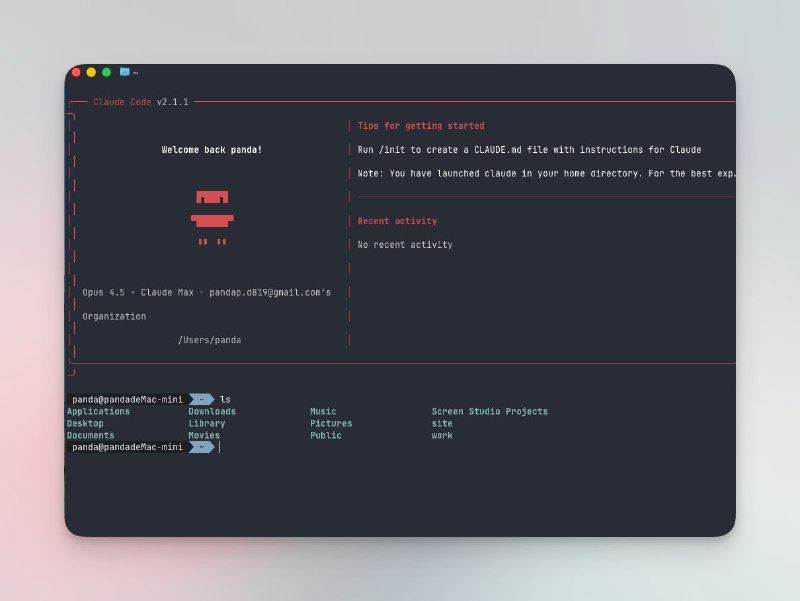Click the folder icon in the title bar
The width and height of the screenshot is (800, 601).
[124, 72]
